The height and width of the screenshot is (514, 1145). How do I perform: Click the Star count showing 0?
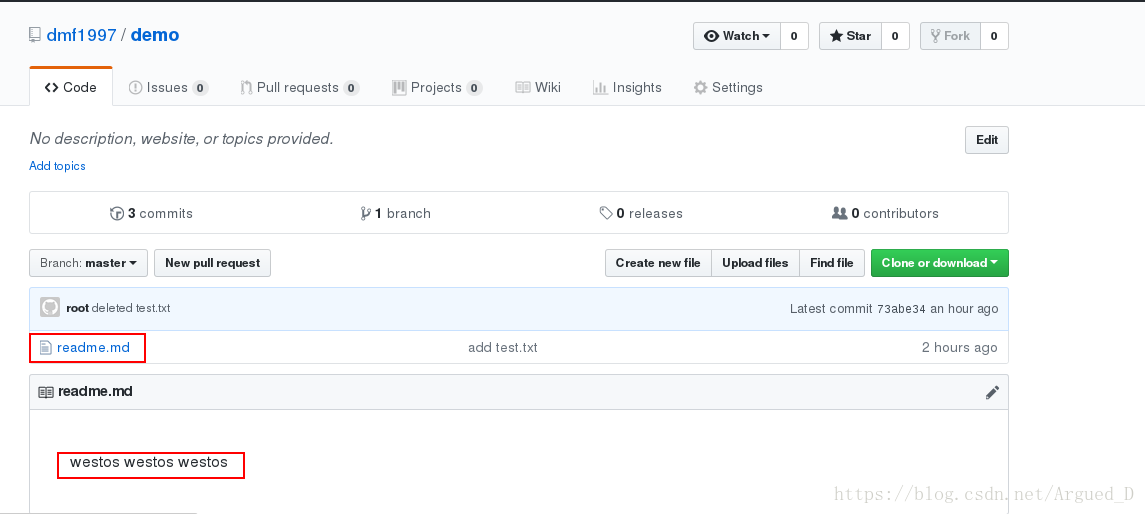895,36
